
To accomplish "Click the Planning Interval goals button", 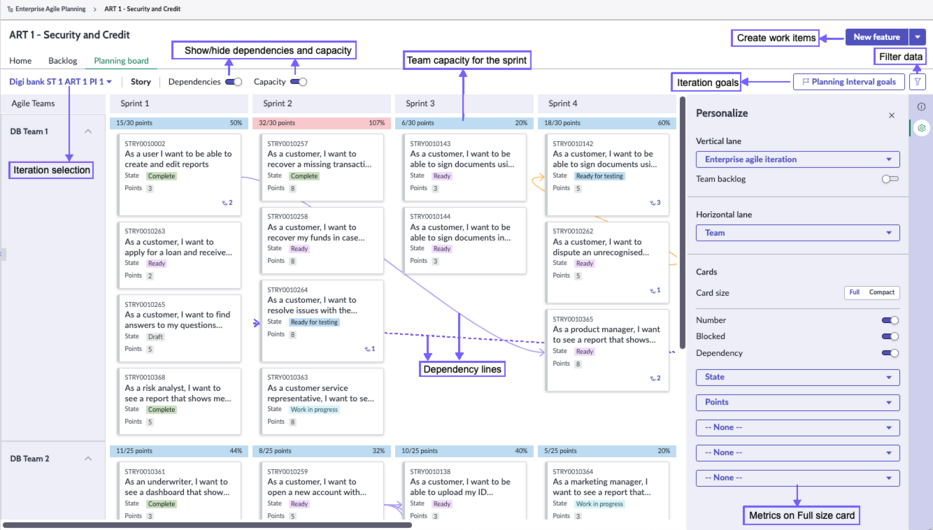I will click(x=849, y=82).
